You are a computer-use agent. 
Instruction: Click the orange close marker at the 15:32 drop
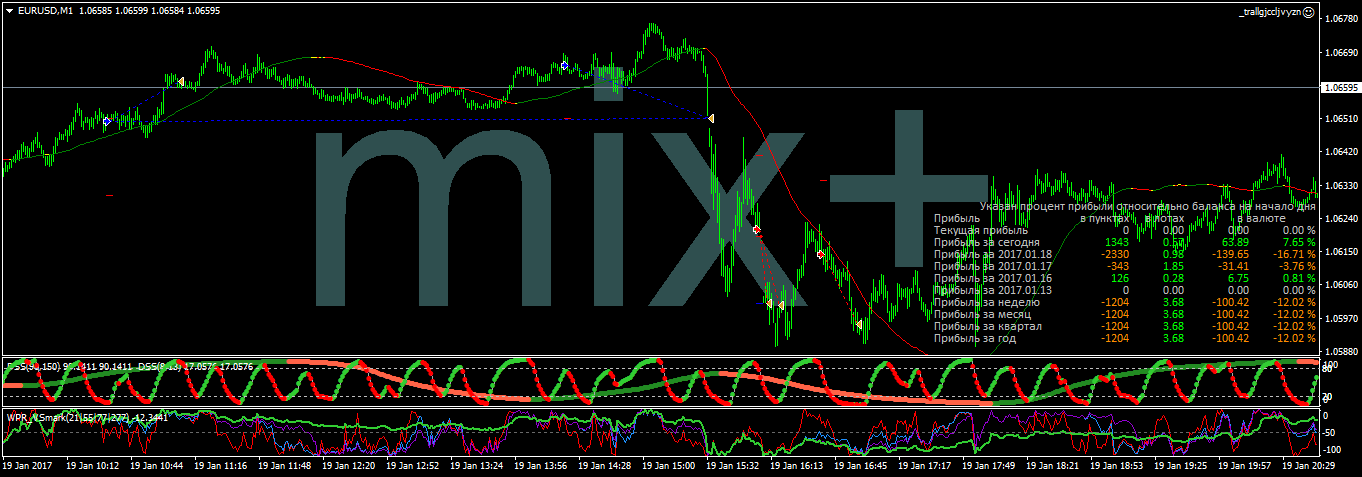(x=710, y=118)
